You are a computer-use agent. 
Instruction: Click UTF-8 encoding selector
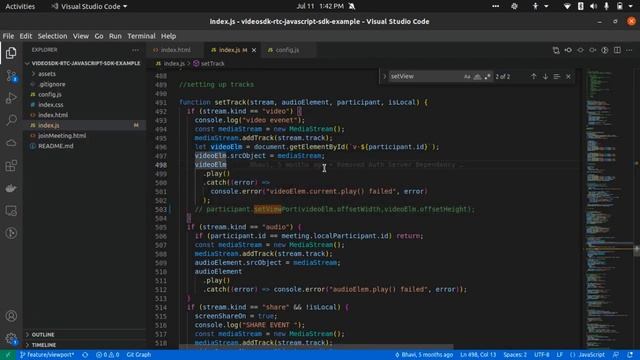pos(542,355)
